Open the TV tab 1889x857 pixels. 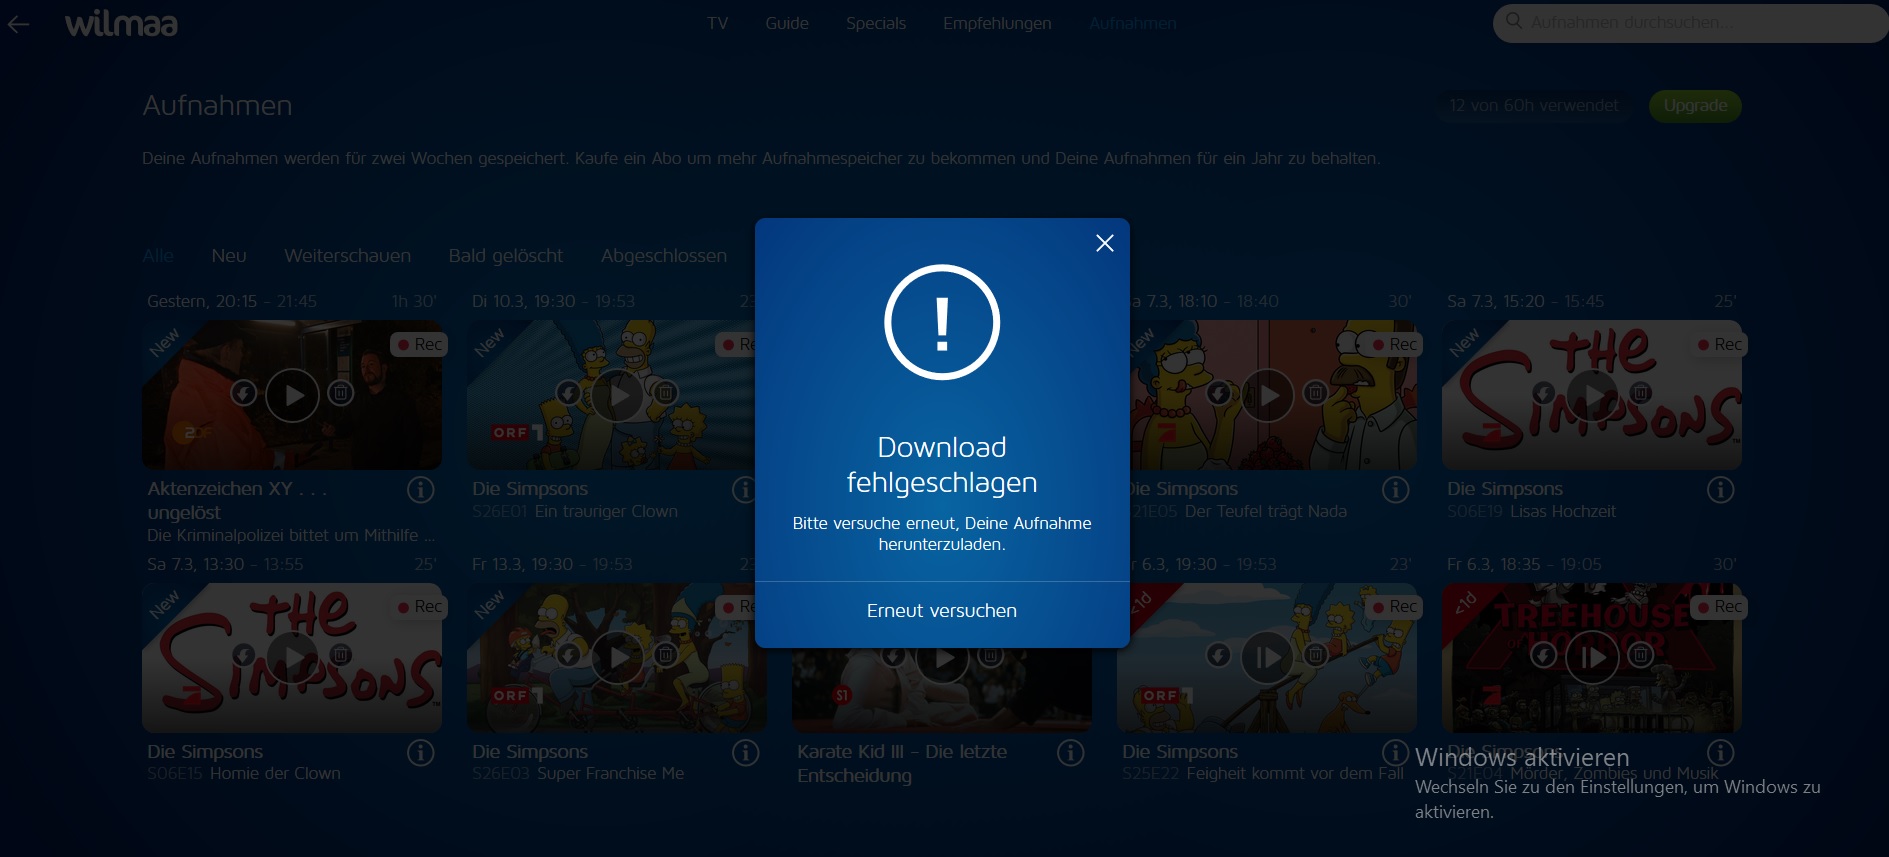[717, 23]
